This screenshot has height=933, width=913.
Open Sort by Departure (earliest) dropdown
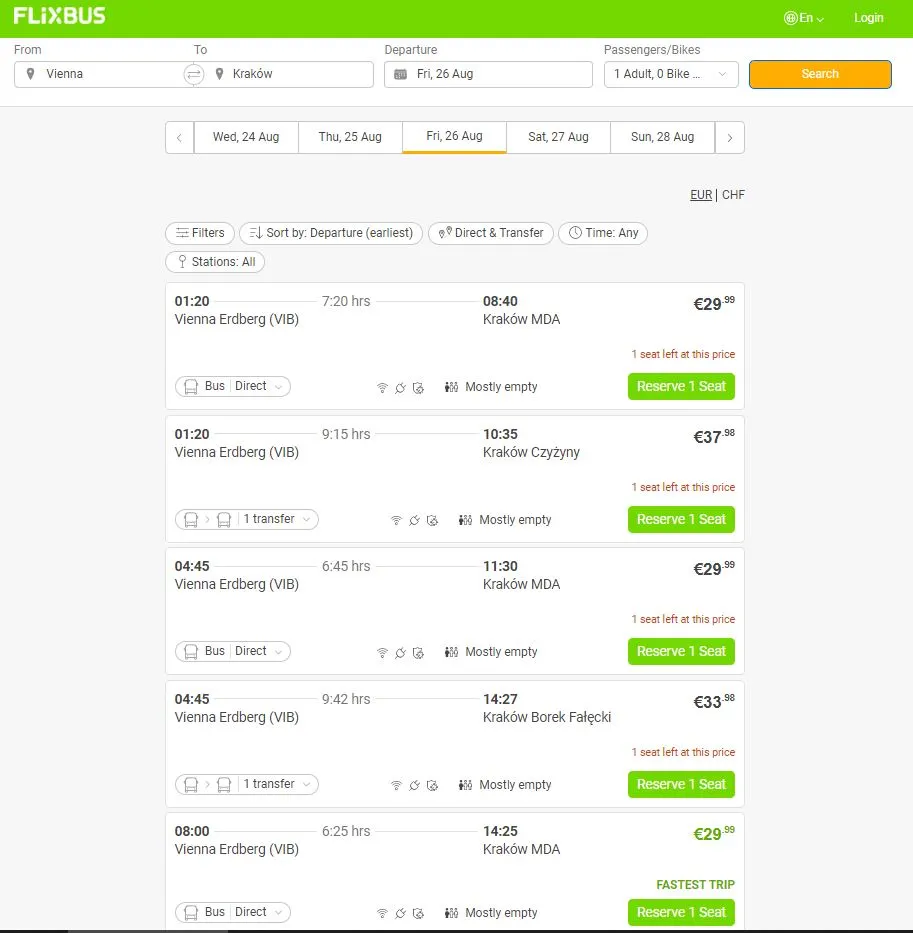(331, 233)
